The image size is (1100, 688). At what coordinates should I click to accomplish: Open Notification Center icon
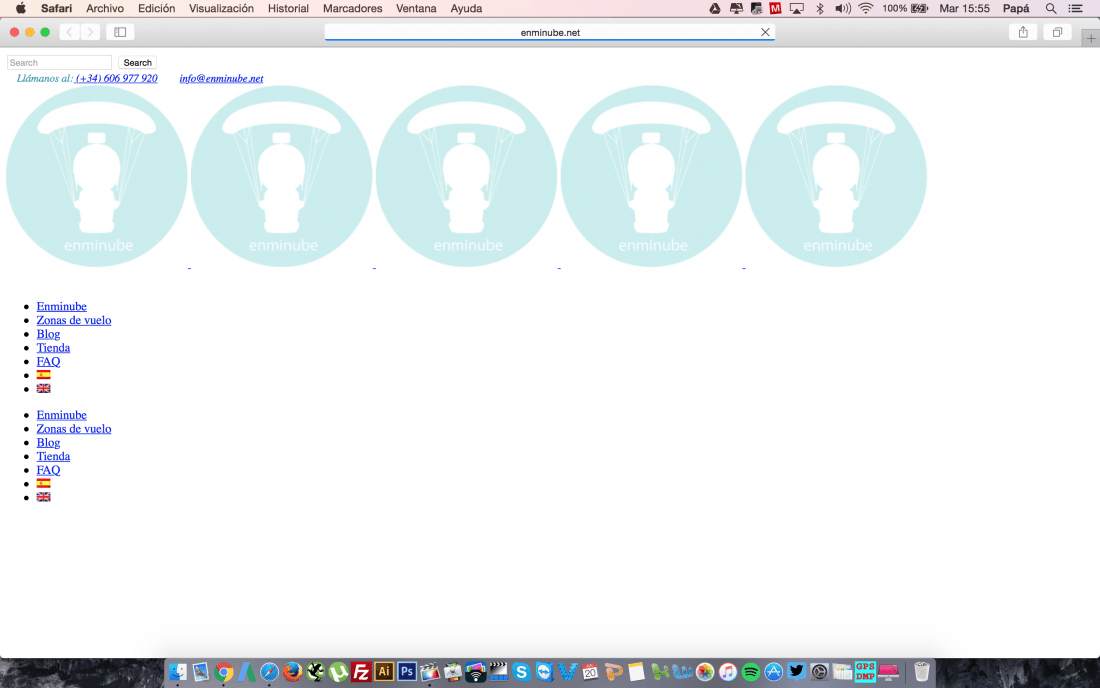point(1075,8)
